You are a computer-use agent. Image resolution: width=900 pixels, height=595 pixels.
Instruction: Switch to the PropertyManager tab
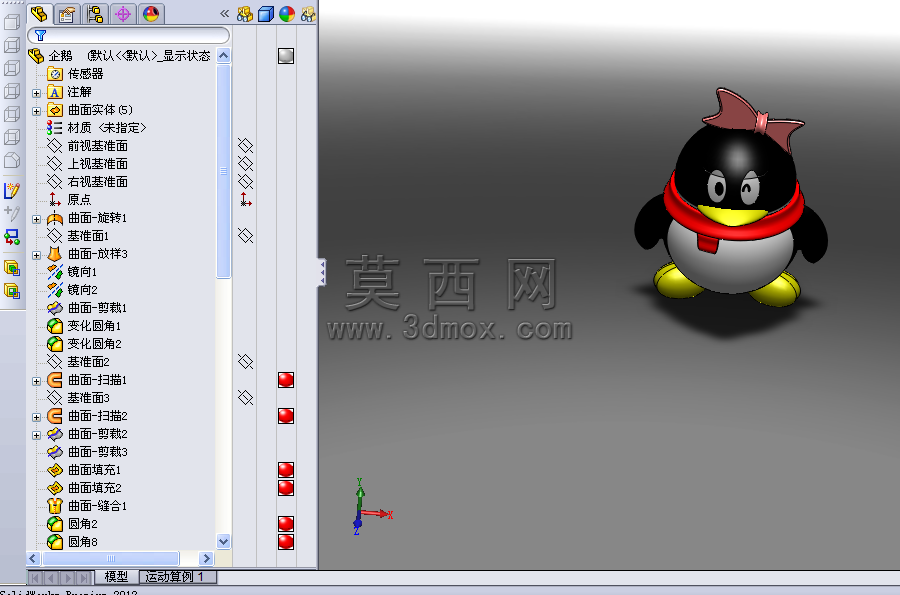coord(67,14)
